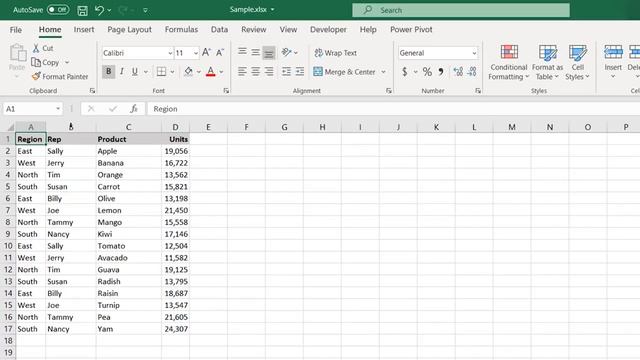Click the Align Left icon

242,71
